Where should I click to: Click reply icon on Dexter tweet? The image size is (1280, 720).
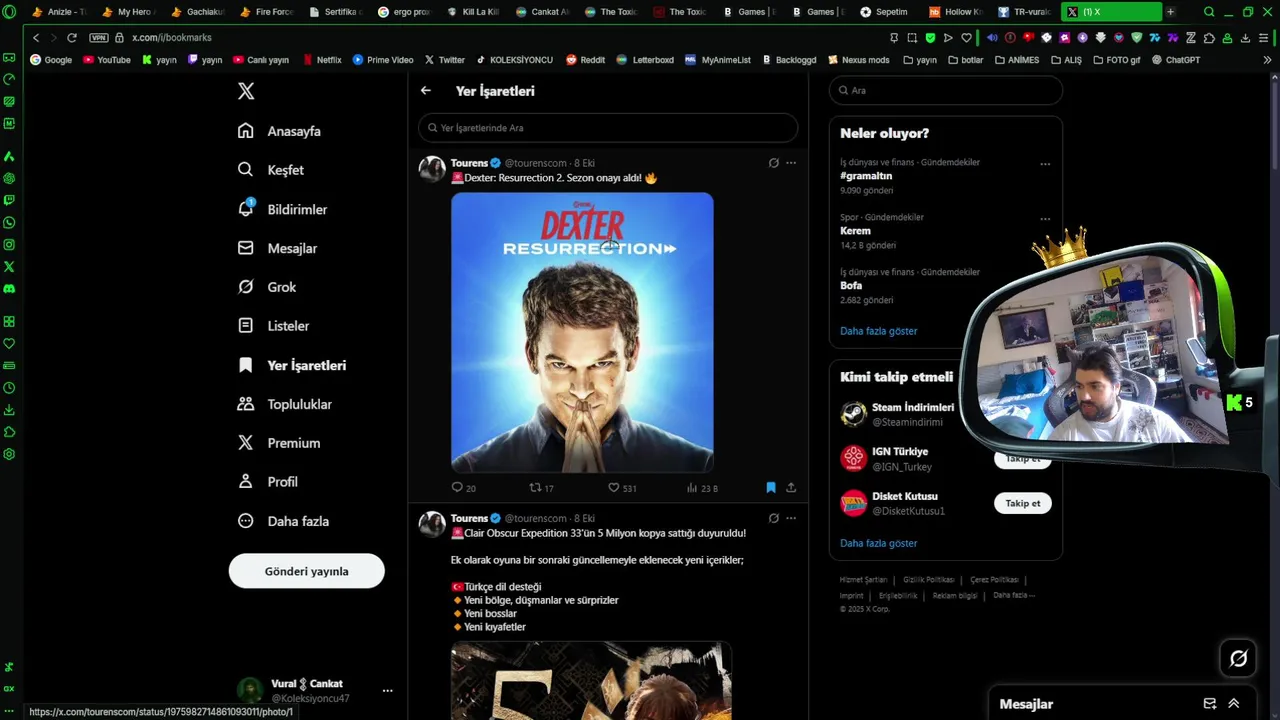457,488
